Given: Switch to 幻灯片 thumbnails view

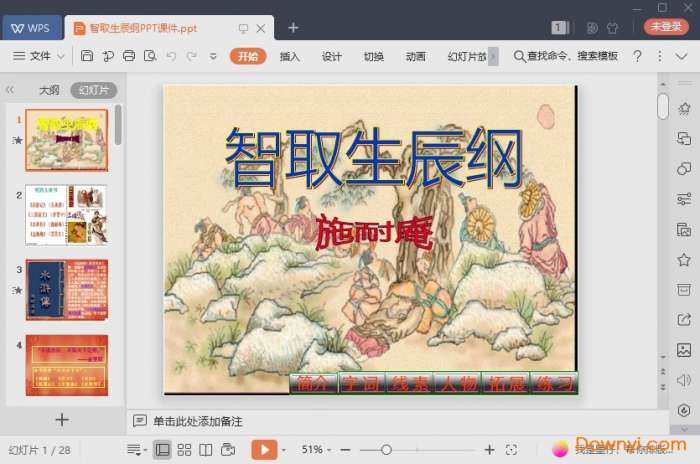Looking at the screenshot, I should [94, 90].
